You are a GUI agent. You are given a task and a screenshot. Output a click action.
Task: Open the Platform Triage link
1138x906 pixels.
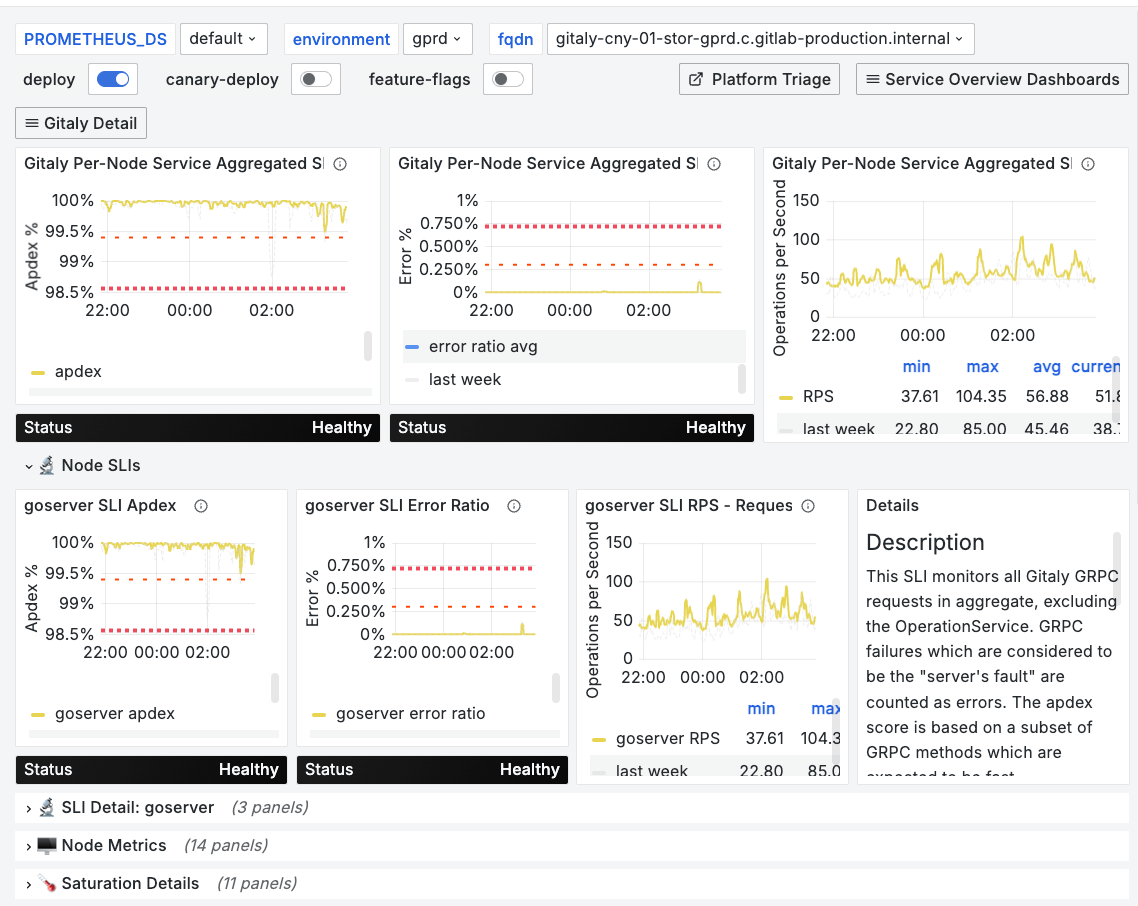pyautogui.click(x=759, y=79)
